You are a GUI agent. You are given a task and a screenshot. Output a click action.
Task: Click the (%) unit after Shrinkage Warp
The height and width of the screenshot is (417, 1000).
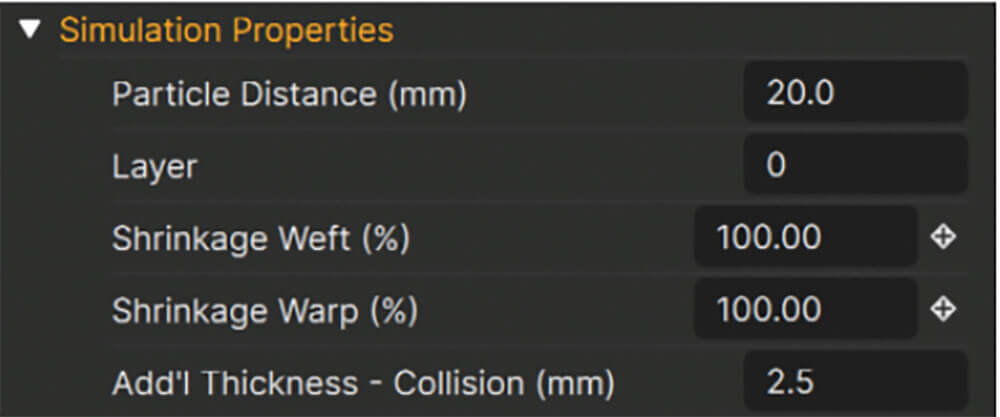393,312
